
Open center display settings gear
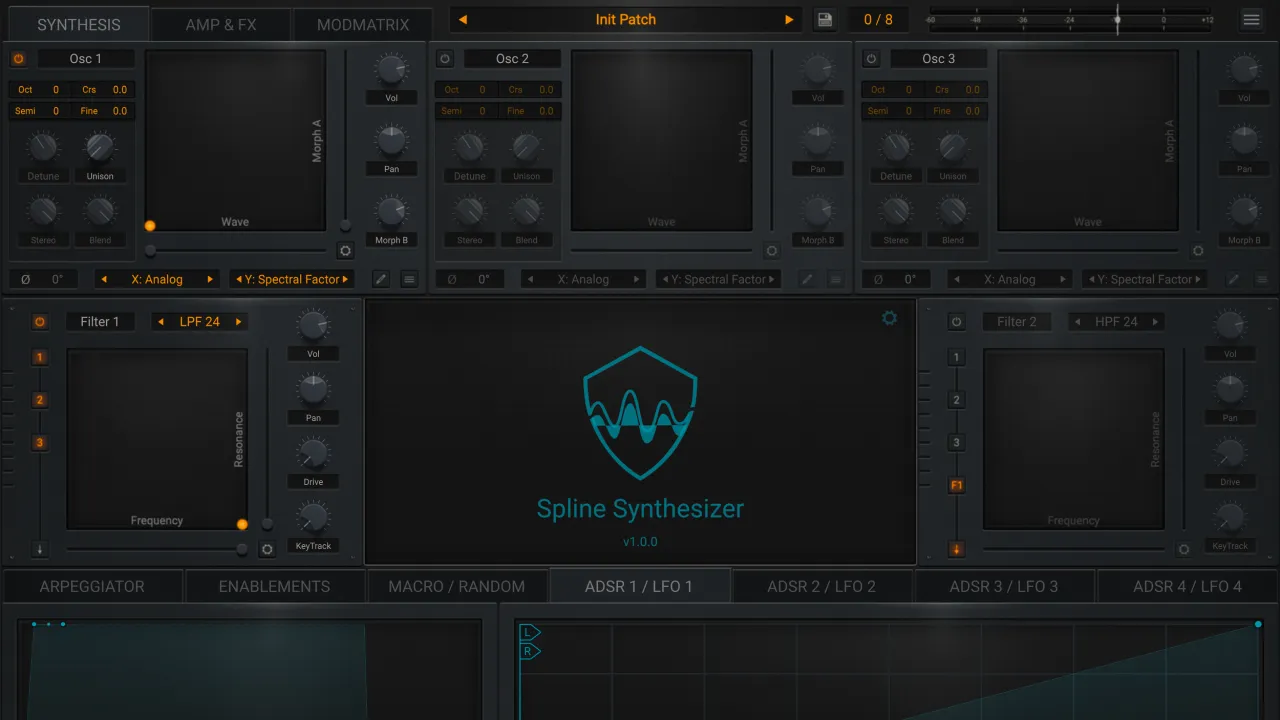(889, 318)
